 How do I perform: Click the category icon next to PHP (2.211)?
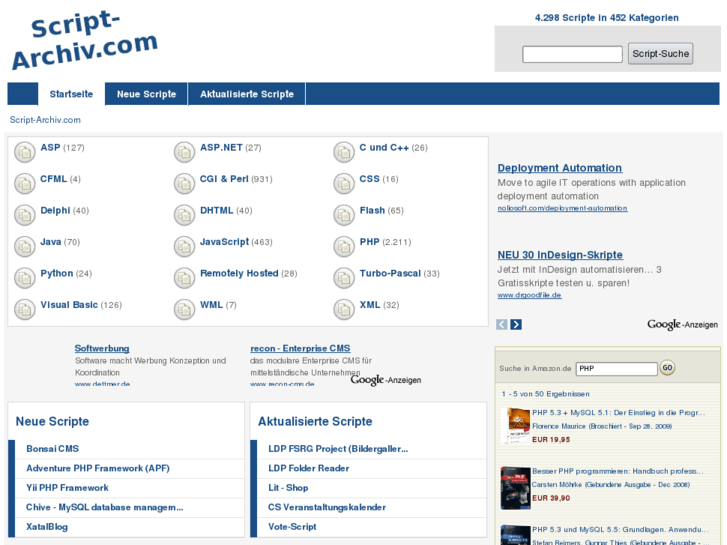tap(344, 246)
